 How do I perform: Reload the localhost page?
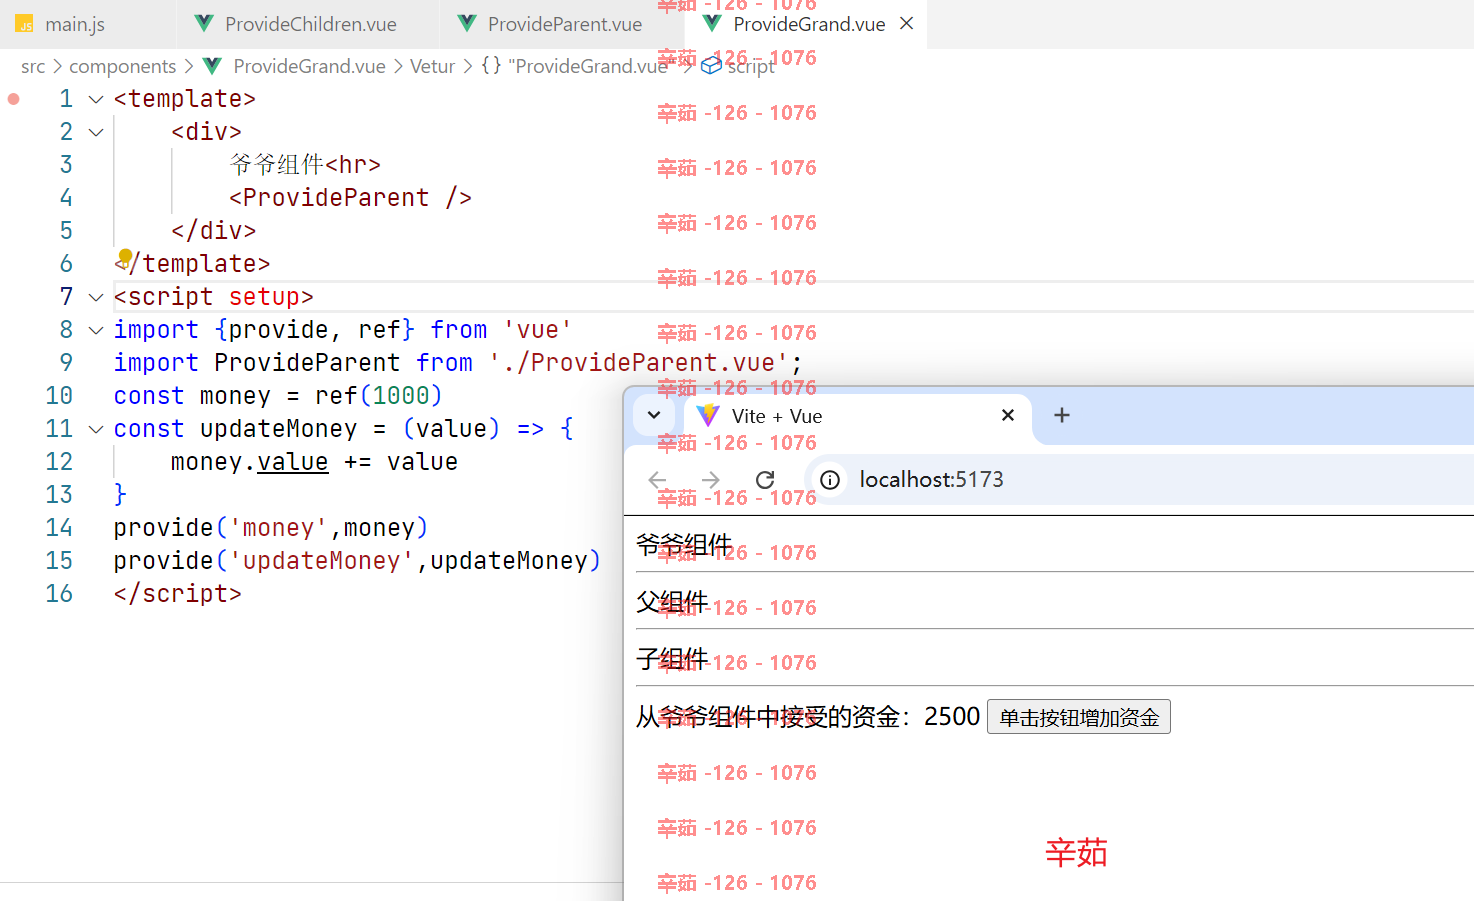point(765,480)
